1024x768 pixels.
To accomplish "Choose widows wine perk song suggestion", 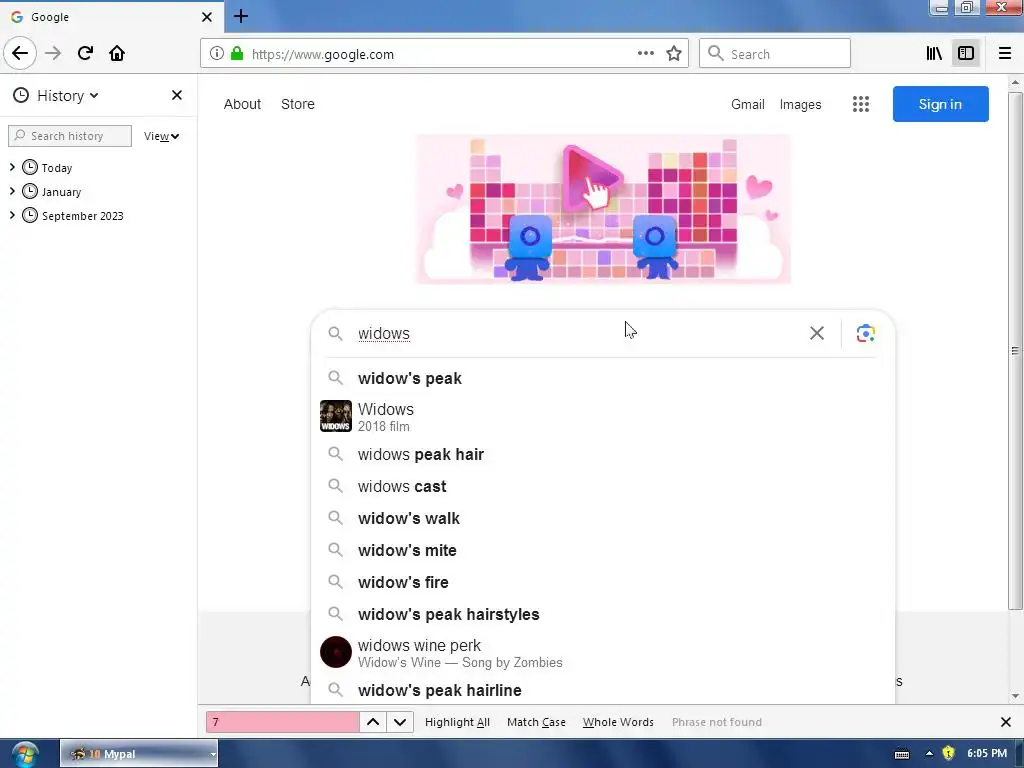I will (x=602, y=652).
